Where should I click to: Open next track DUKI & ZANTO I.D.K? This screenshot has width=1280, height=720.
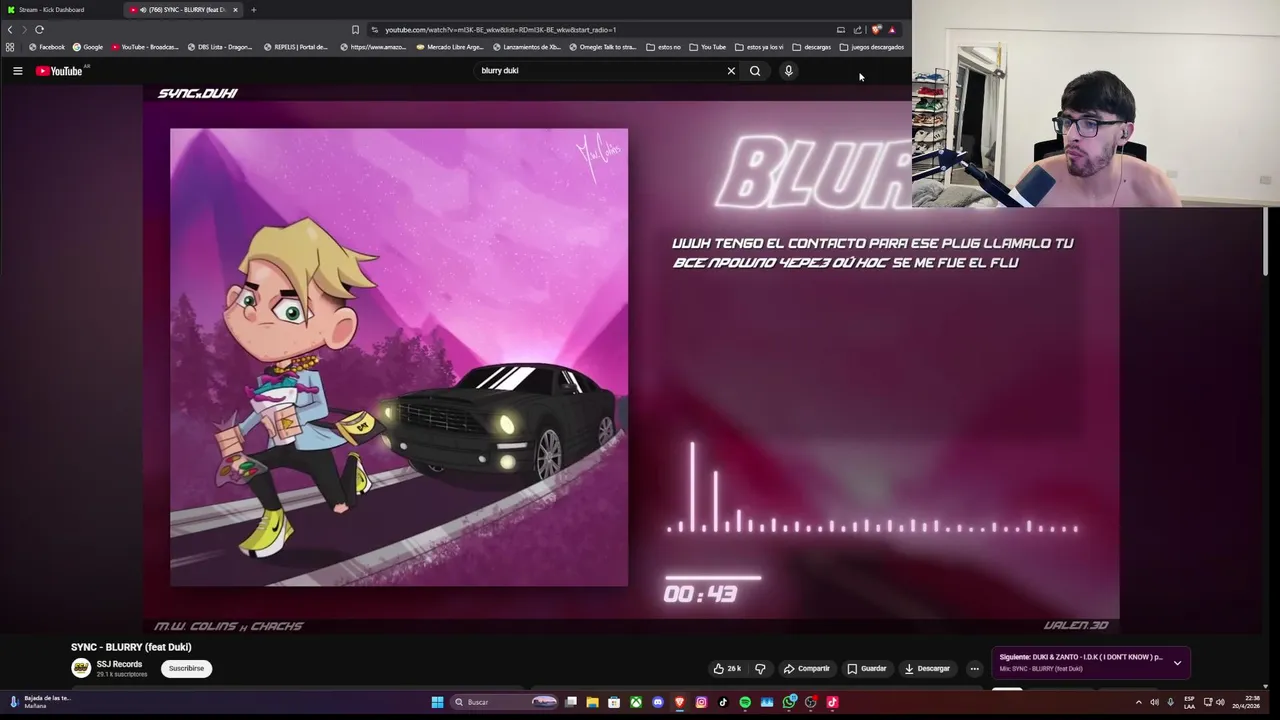[x=1081, y=657]
